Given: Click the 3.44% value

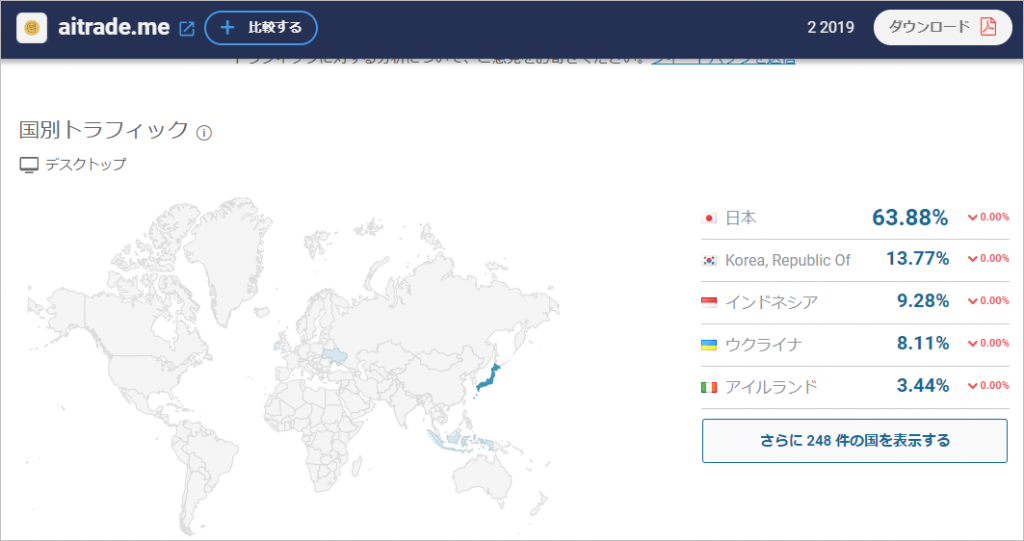Looking at the screenshot, I should pos(923,385).
